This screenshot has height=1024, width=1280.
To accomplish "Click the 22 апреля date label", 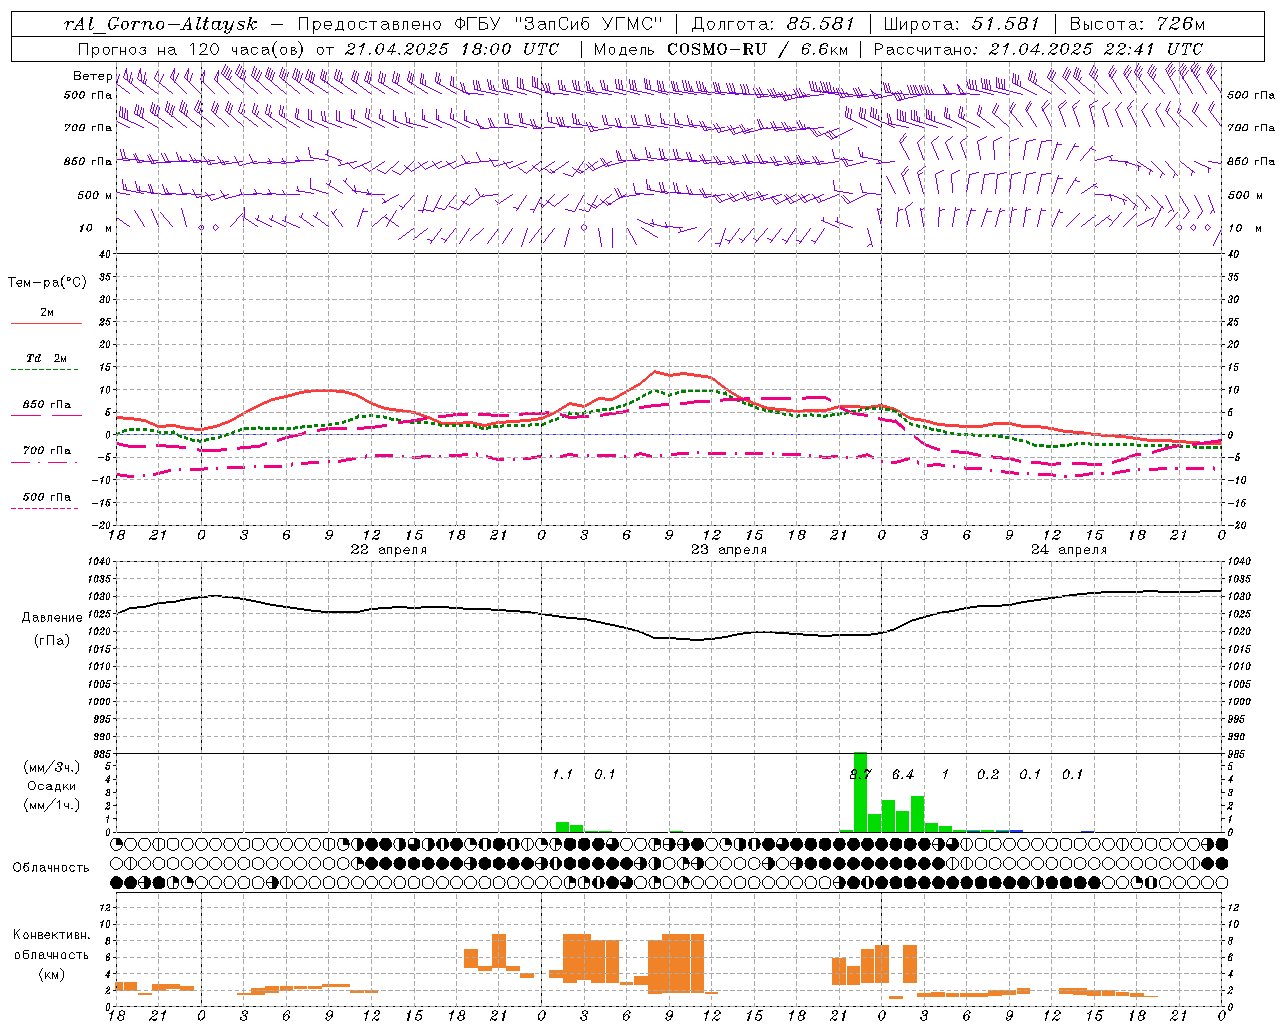I will point(388,550).
